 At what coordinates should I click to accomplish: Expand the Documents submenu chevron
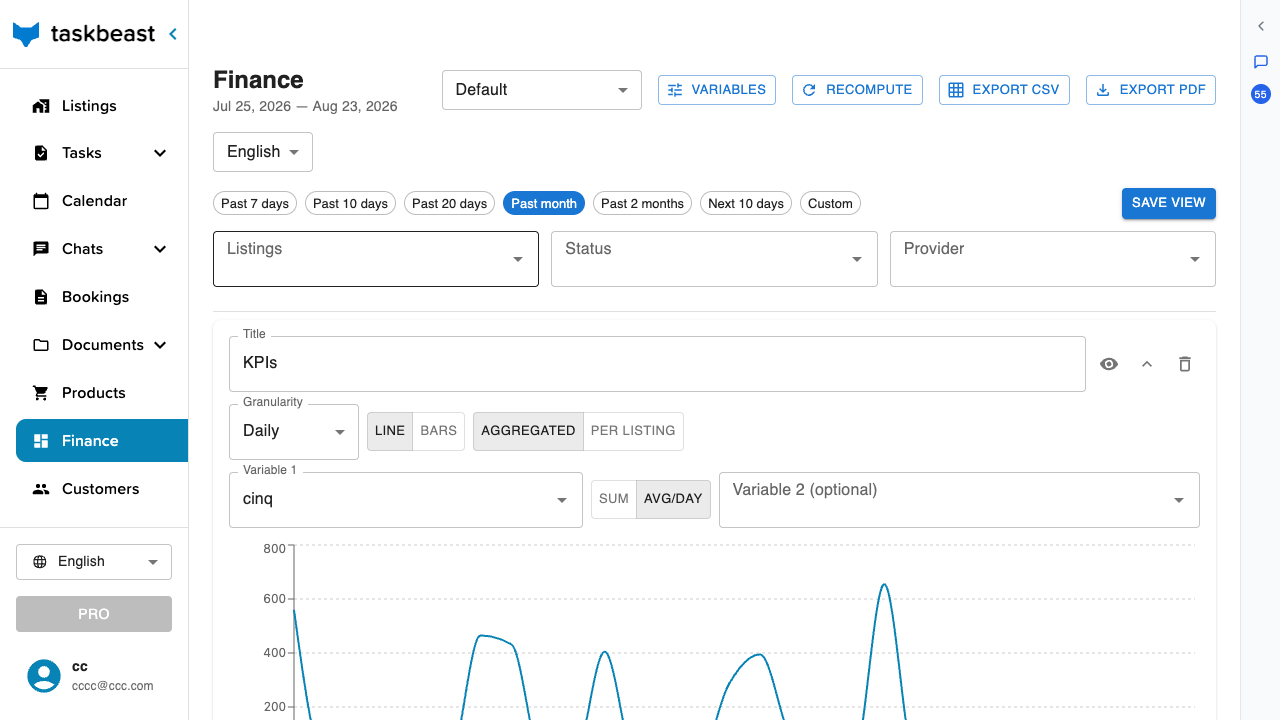pyautogui.click(x=160, y=345)
